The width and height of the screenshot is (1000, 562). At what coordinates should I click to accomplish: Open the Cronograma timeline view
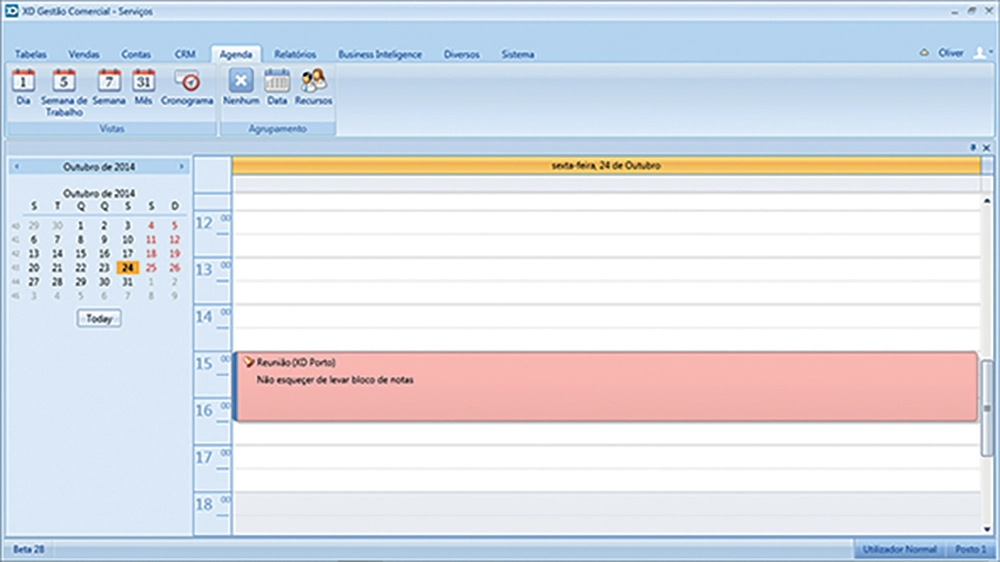point(187,88)
